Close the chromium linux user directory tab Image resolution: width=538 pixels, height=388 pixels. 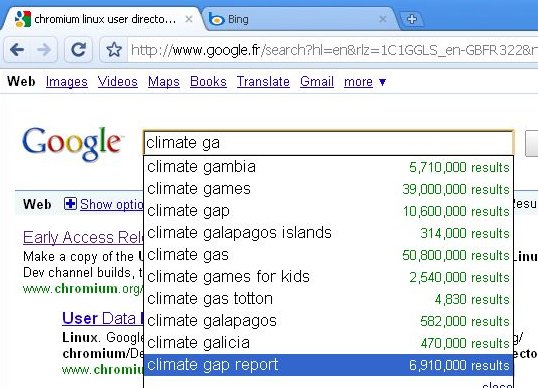(189, 19)
